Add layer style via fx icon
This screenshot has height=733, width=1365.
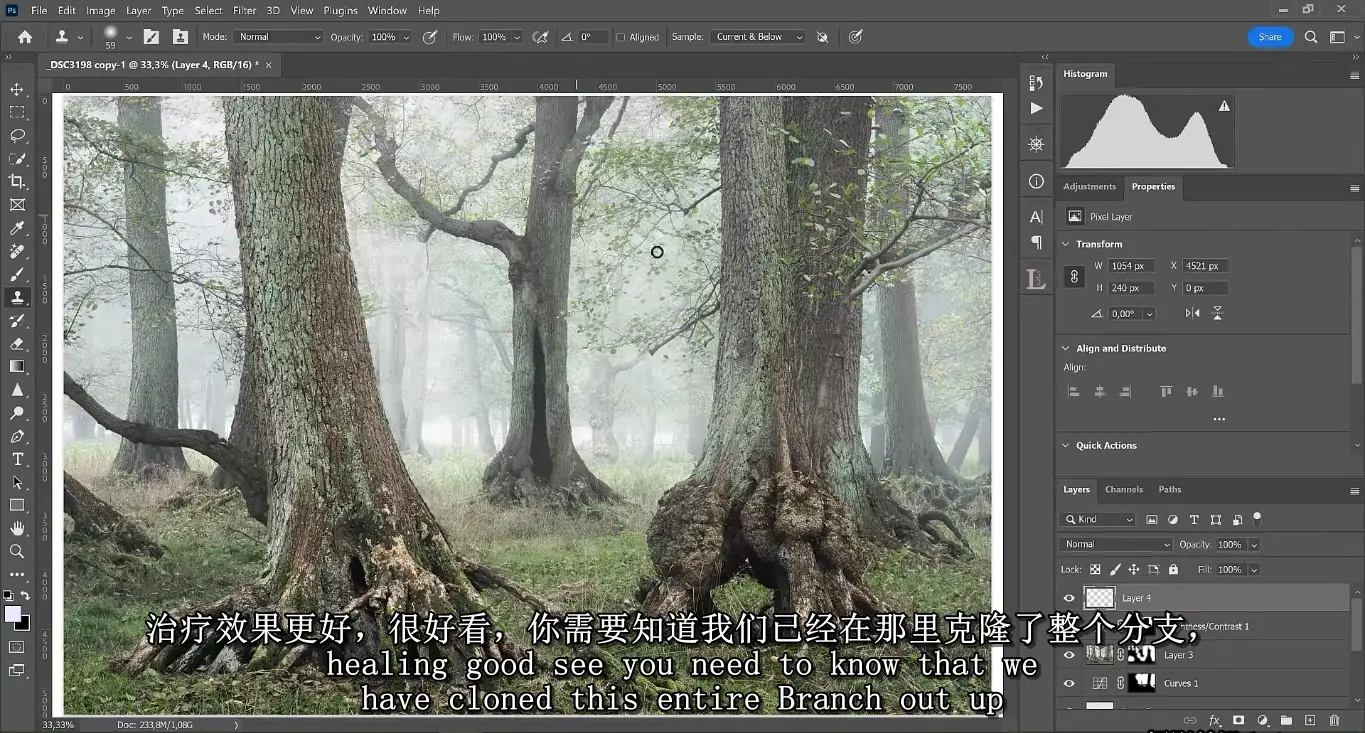pos(1214,720)
